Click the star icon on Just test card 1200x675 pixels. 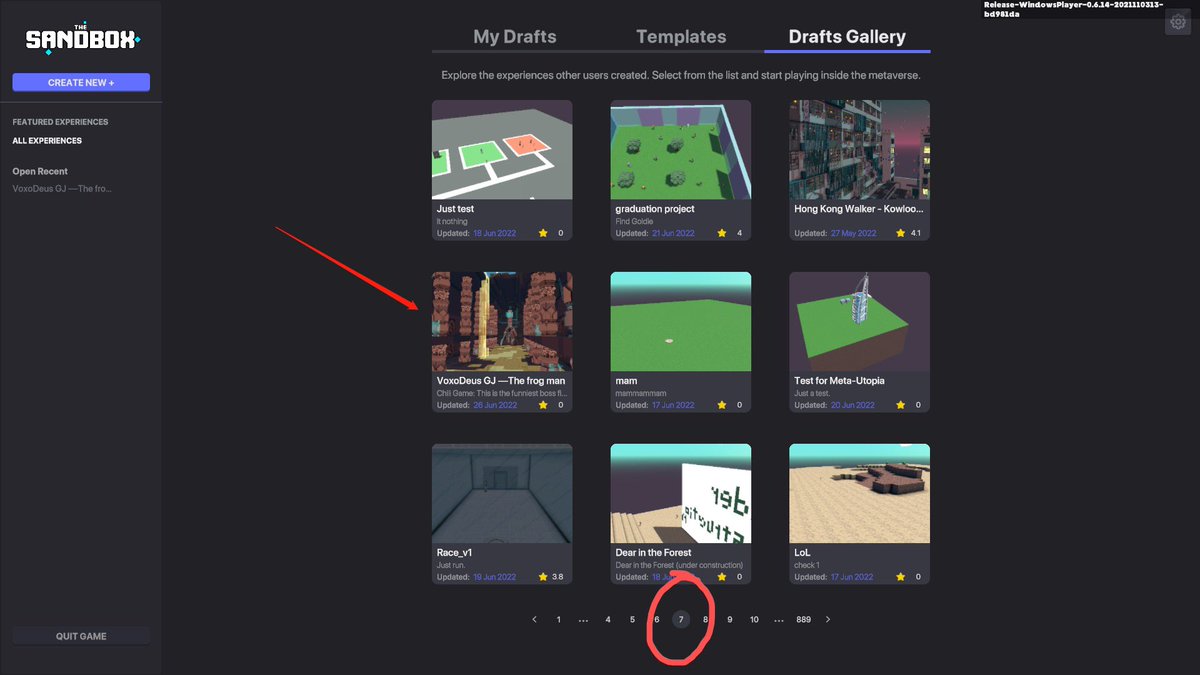(543, 233)
